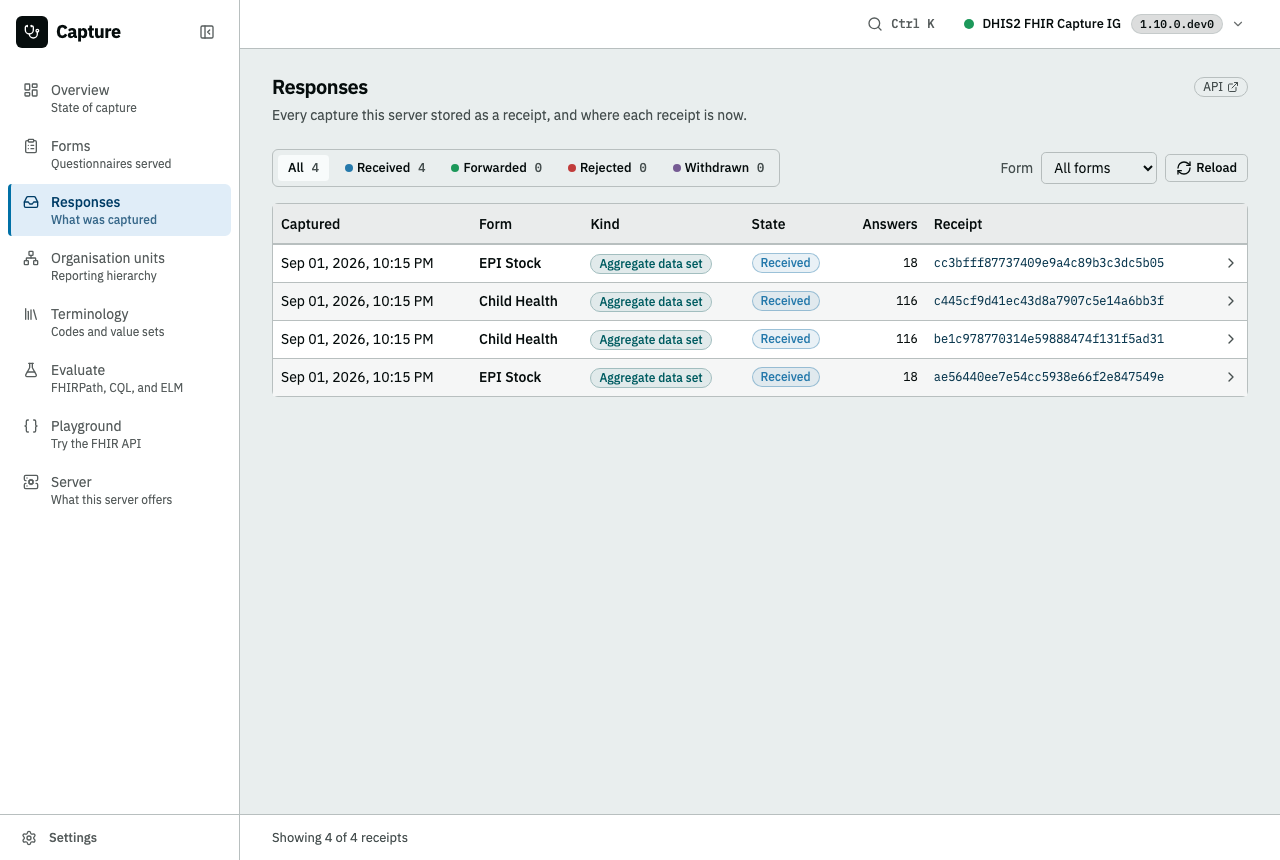Click the Receipt column header
The height and width of the screenshot is (860, 1280).
tap(958, 224)
